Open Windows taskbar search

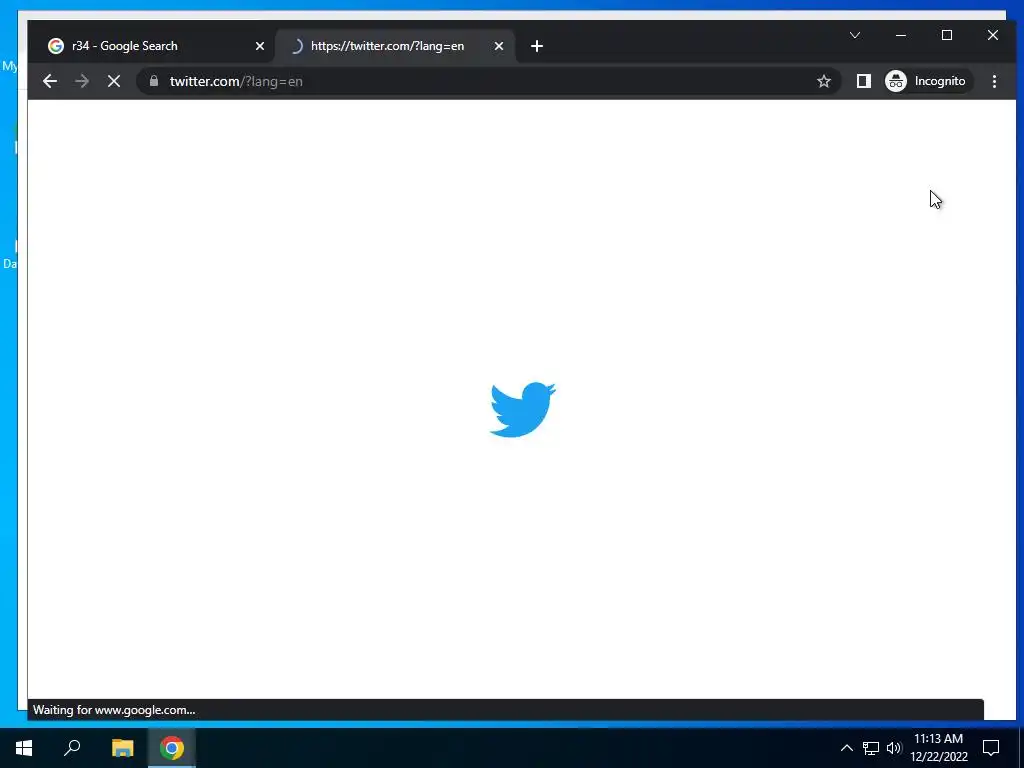click(x=72, y=748)
